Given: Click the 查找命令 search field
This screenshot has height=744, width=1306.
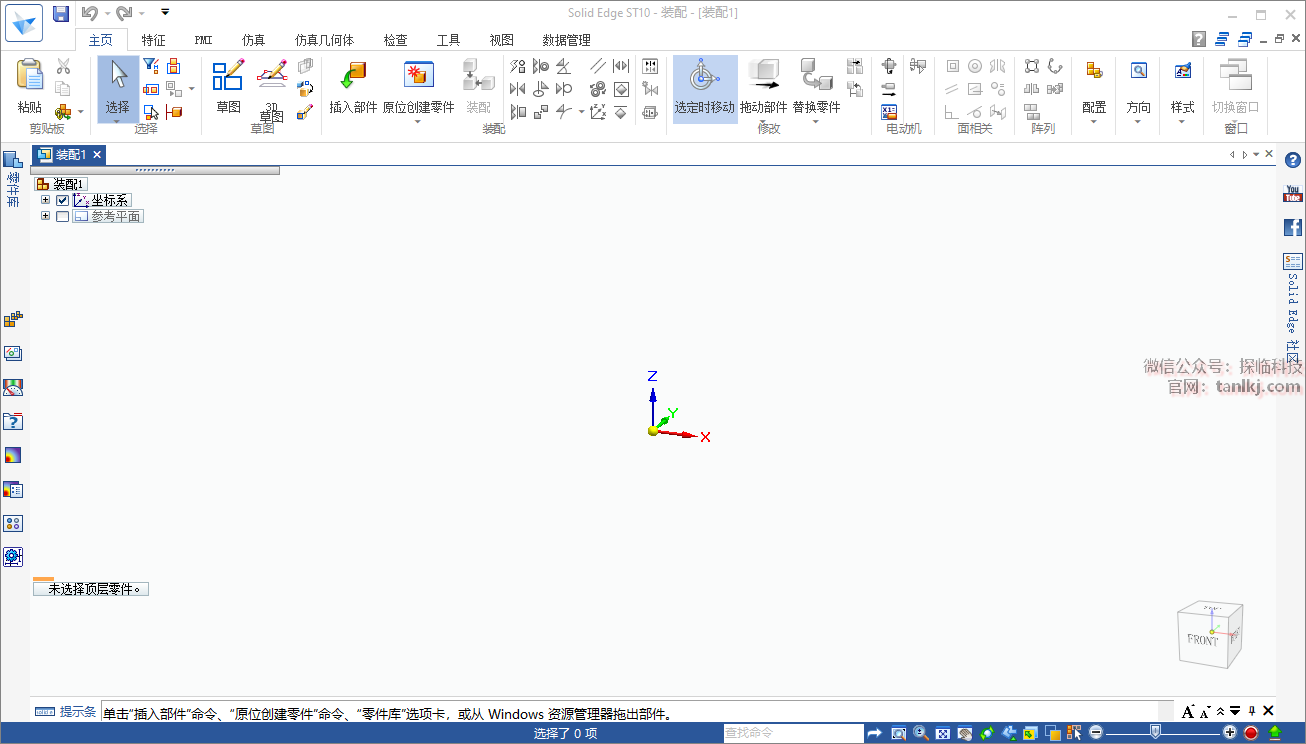Looking at the screenshot, I should (x=790, y=733).
